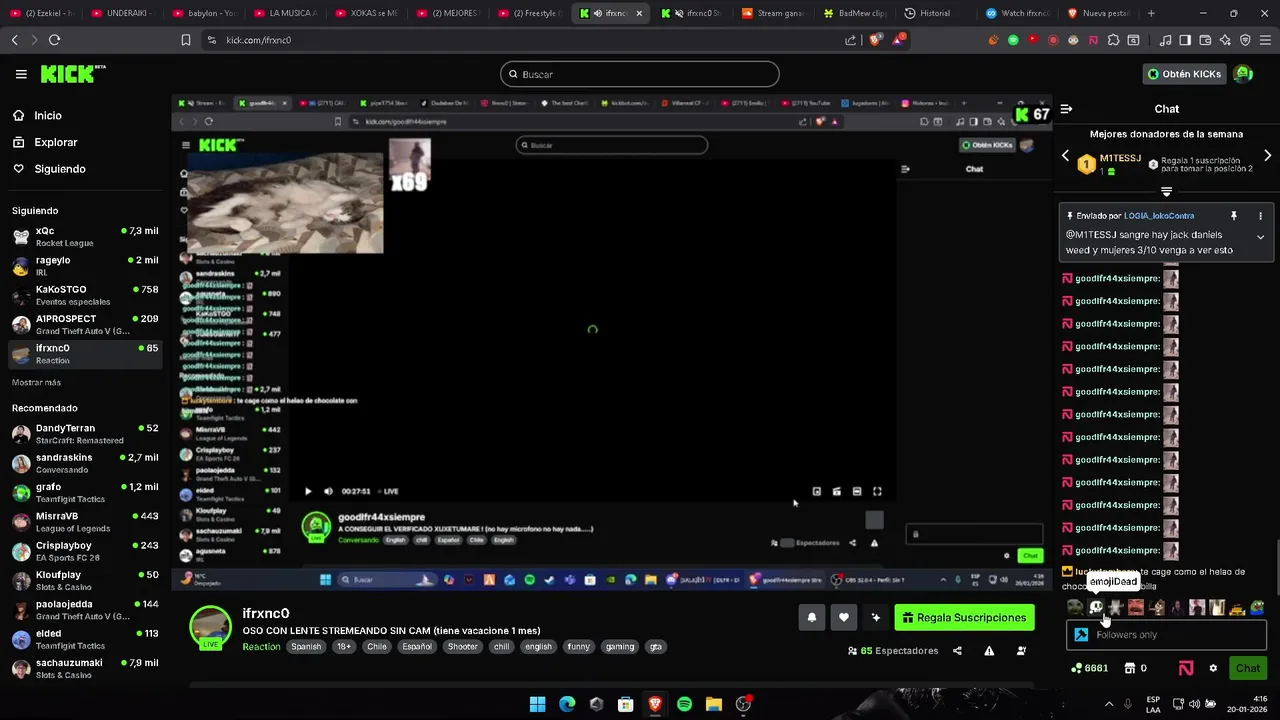Report stream via warning triangle icon
Screen dimensions: 1280x720
coord(989,651)
